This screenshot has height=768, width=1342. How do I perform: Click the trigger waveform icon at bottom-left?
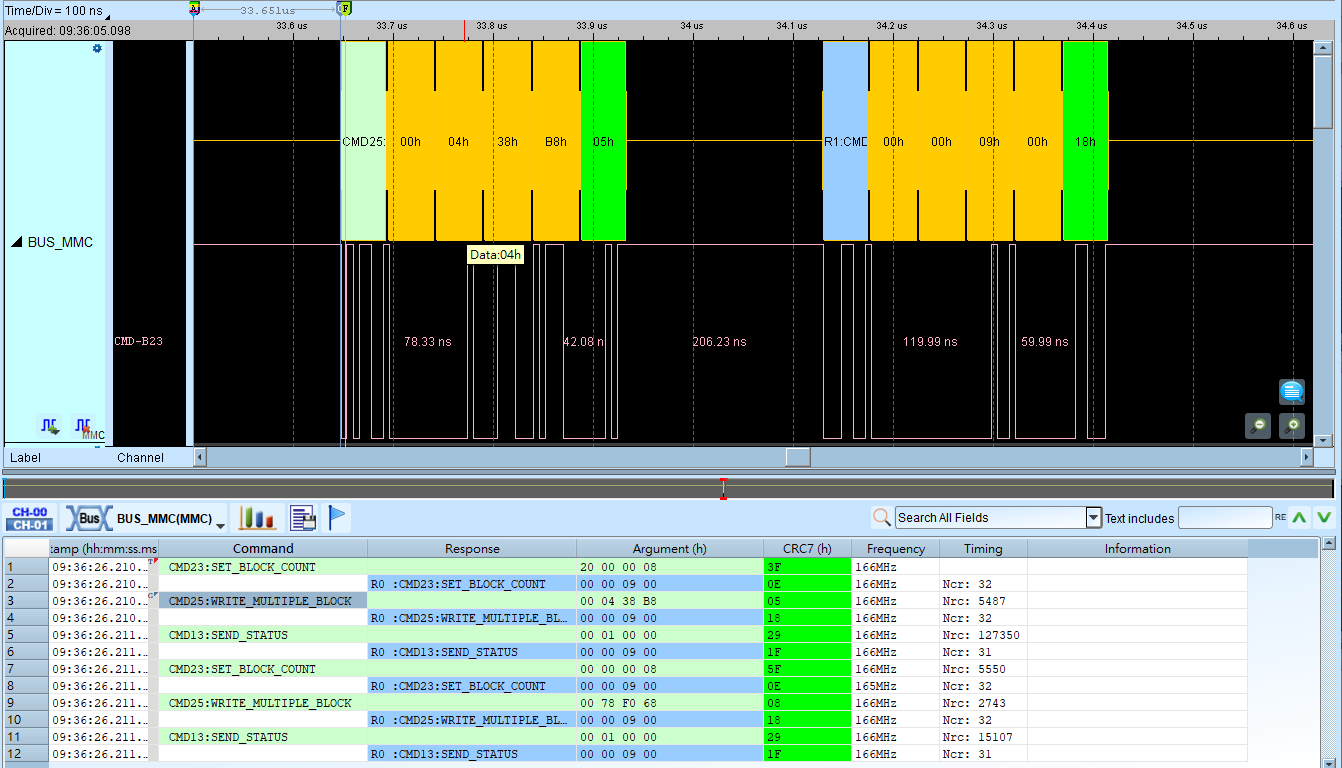(x=49, y=426)
